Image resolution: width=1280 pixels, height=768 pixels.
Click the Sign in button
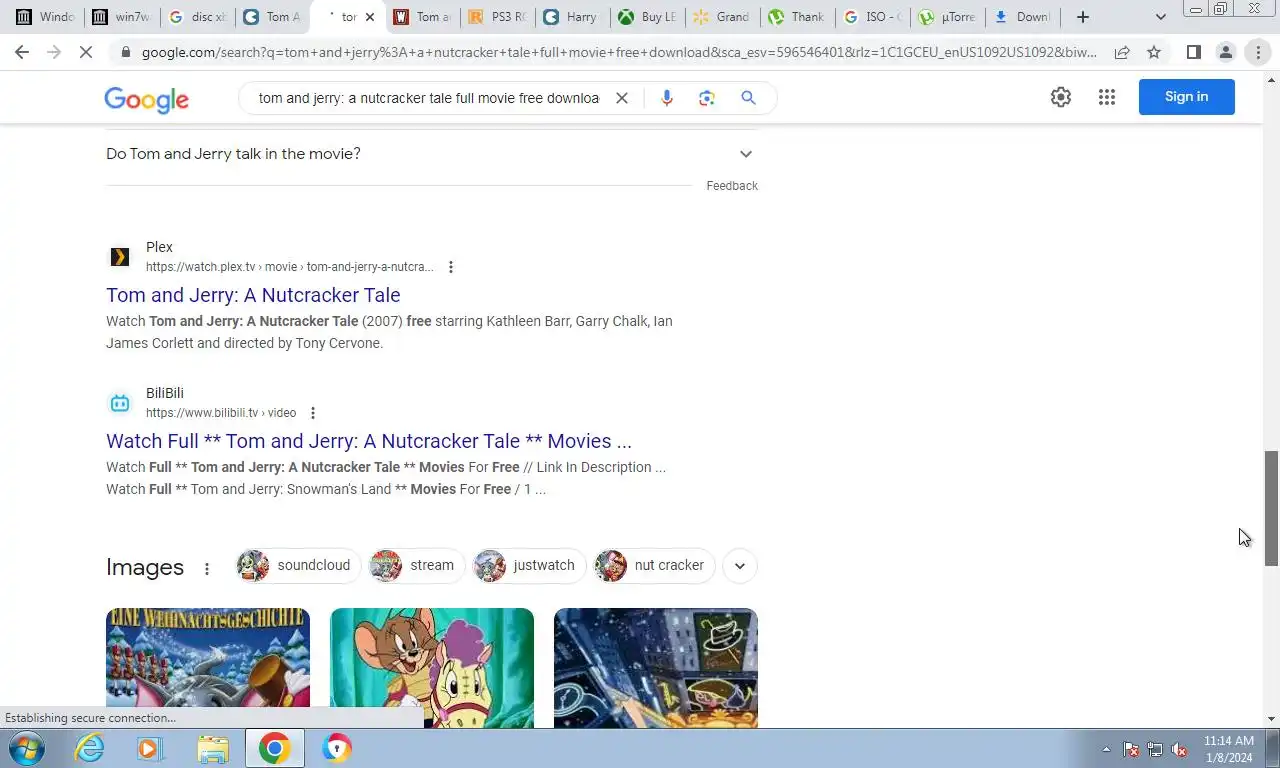[x=1186, y=97]
